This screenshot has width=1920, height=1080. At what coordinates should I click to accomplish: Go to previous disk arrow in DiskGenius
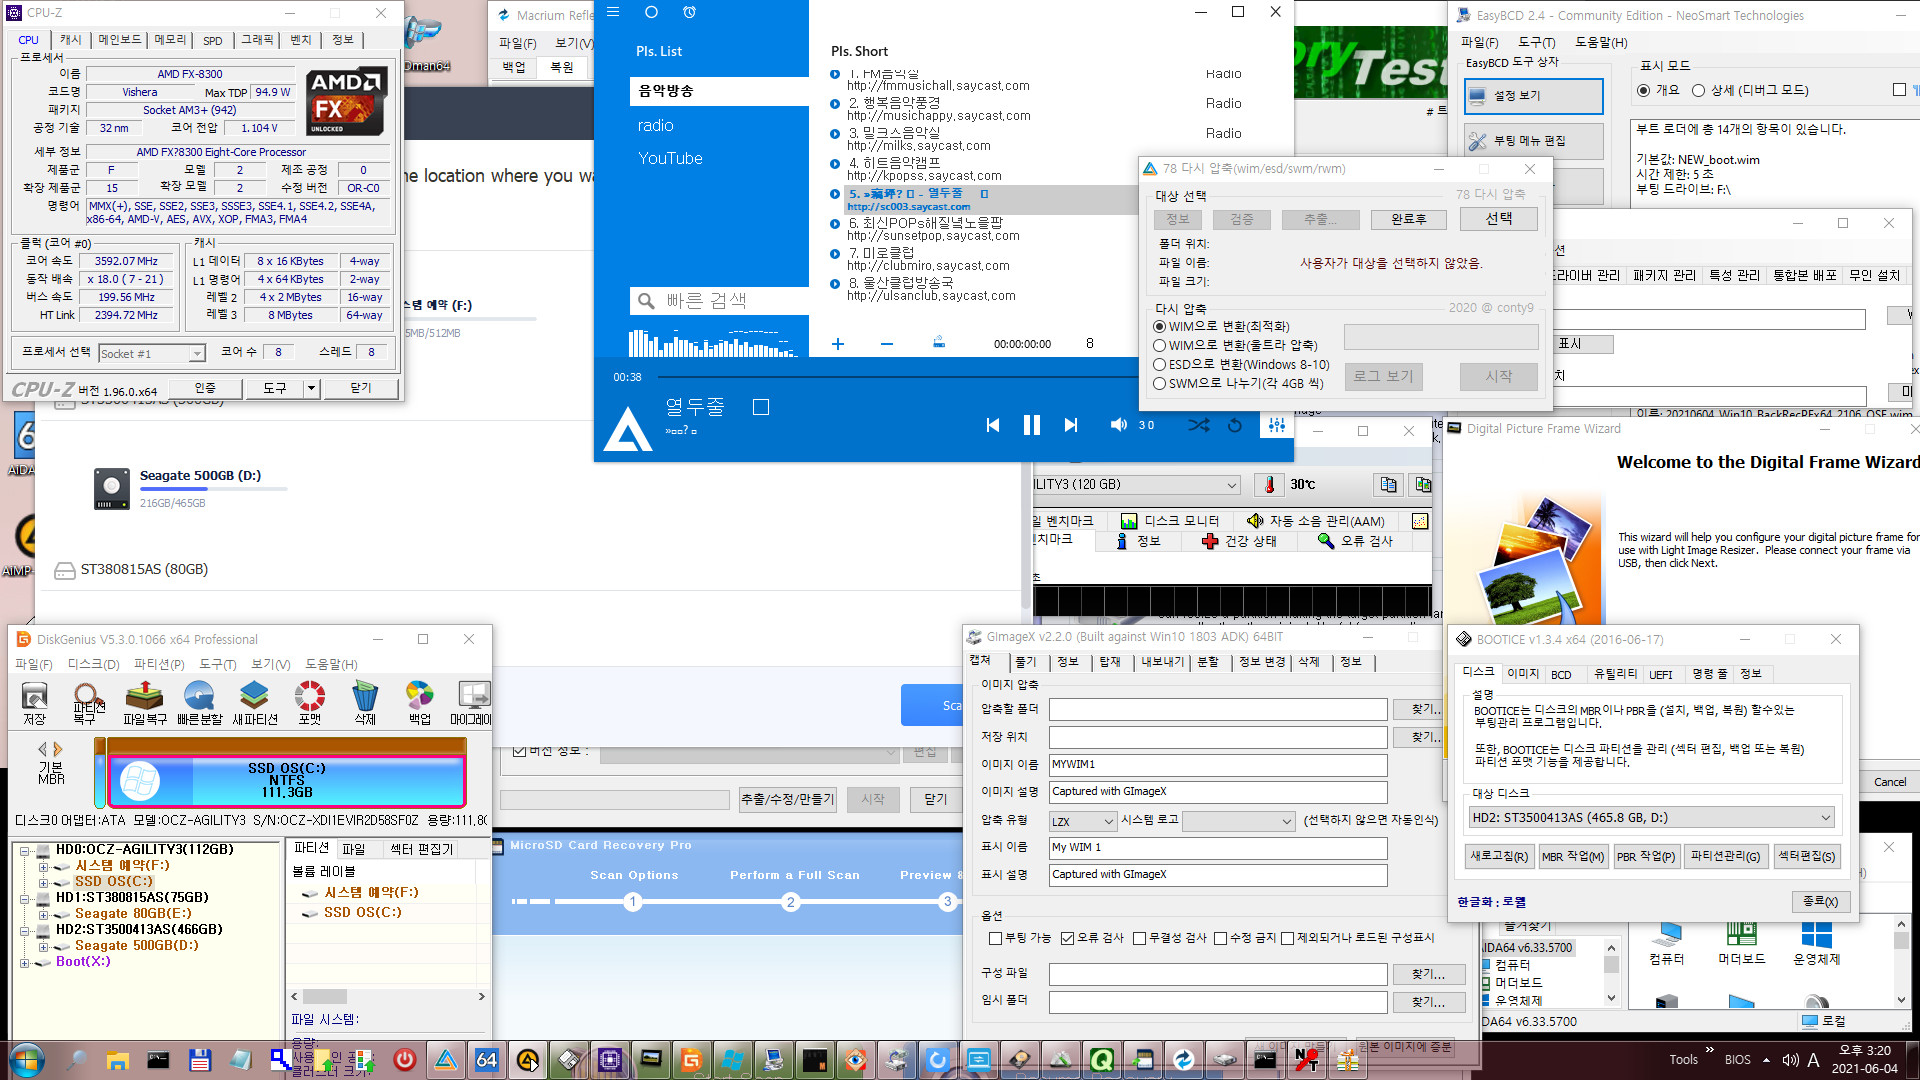[x=42, y=749]
